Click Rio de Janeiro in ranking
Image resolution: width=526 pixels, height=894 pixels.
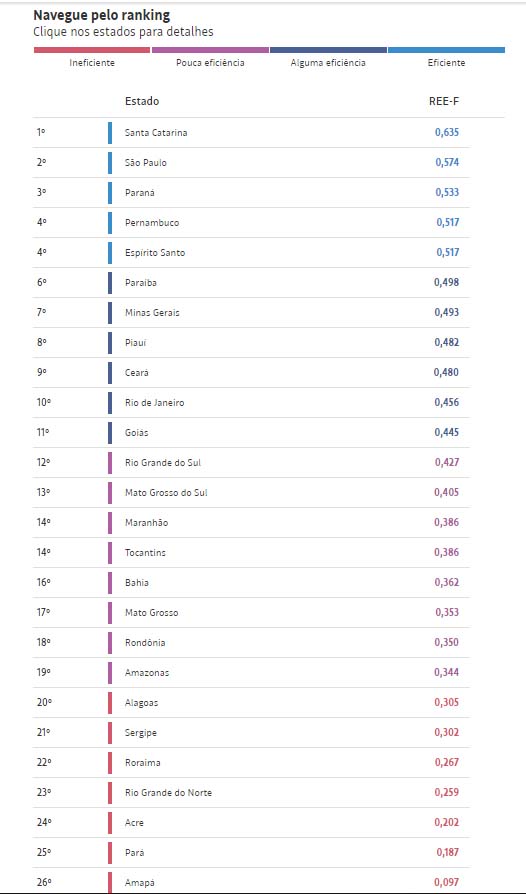251,403
